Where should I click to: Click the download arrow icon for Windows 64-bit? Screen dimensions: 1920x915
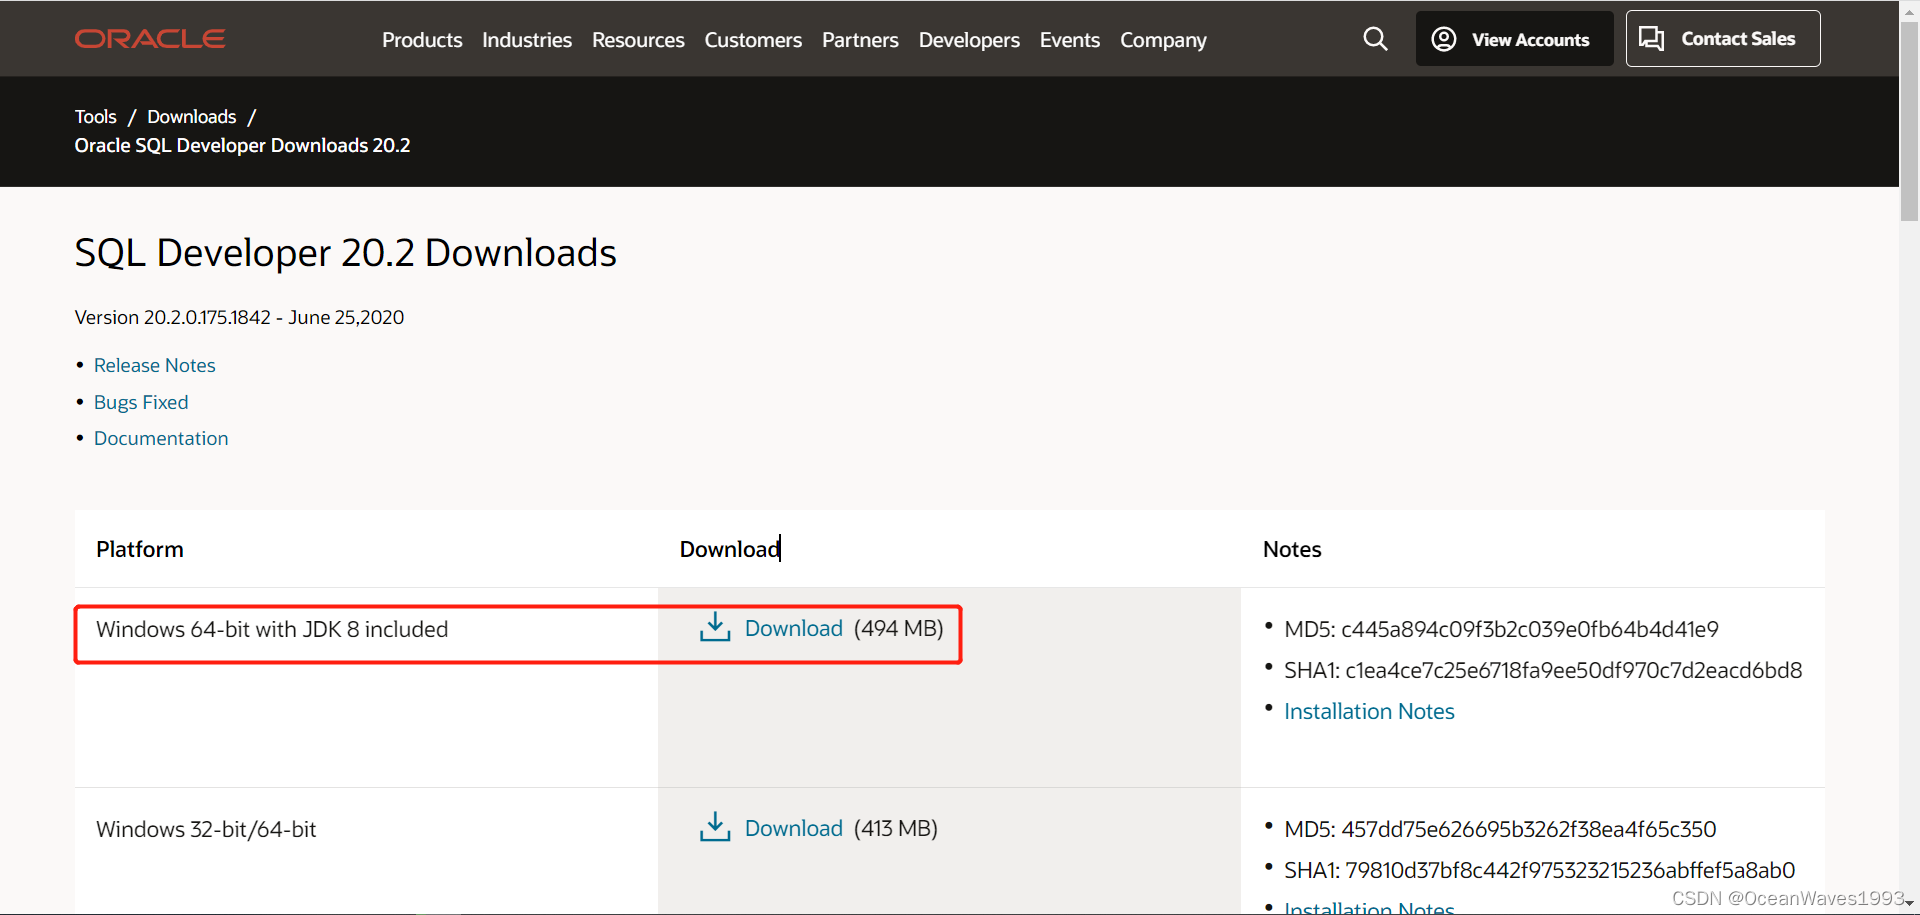tap(715, 627)
